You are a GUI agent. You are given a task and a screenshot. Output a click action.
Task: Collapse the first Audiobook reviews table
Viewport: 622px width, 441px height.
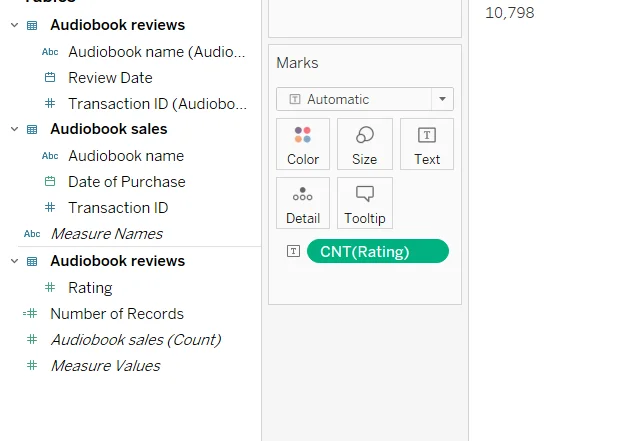(14, 25)
